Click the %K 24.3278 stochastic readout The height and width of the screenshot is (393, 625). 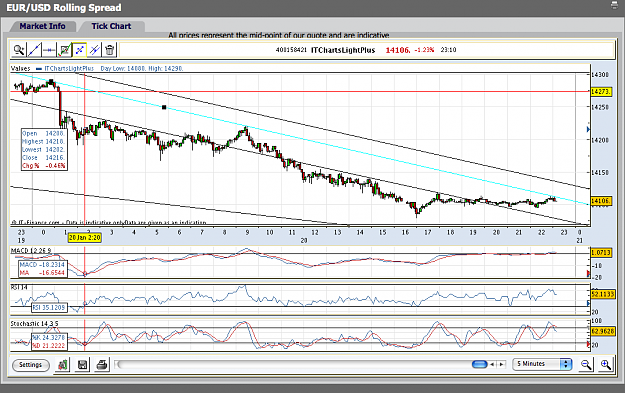(49, 338)
